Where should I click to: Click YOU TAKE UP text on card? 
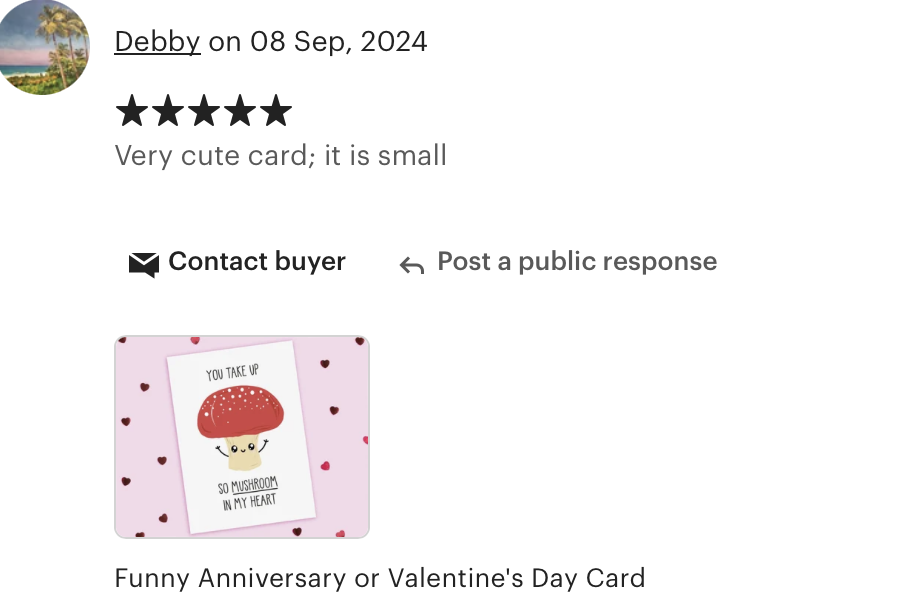click(x=232, y=373)
